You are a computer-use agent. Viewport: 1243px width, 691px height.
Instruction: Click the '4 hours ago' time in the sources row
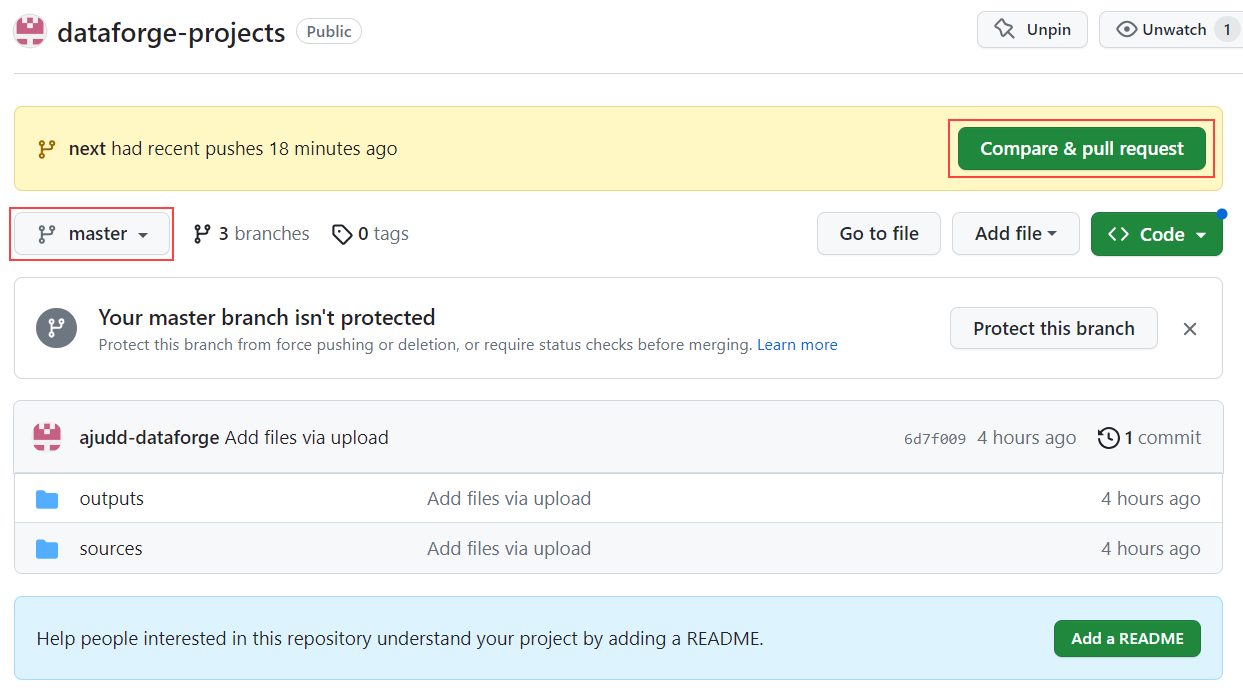click(x=1151, y=549)
